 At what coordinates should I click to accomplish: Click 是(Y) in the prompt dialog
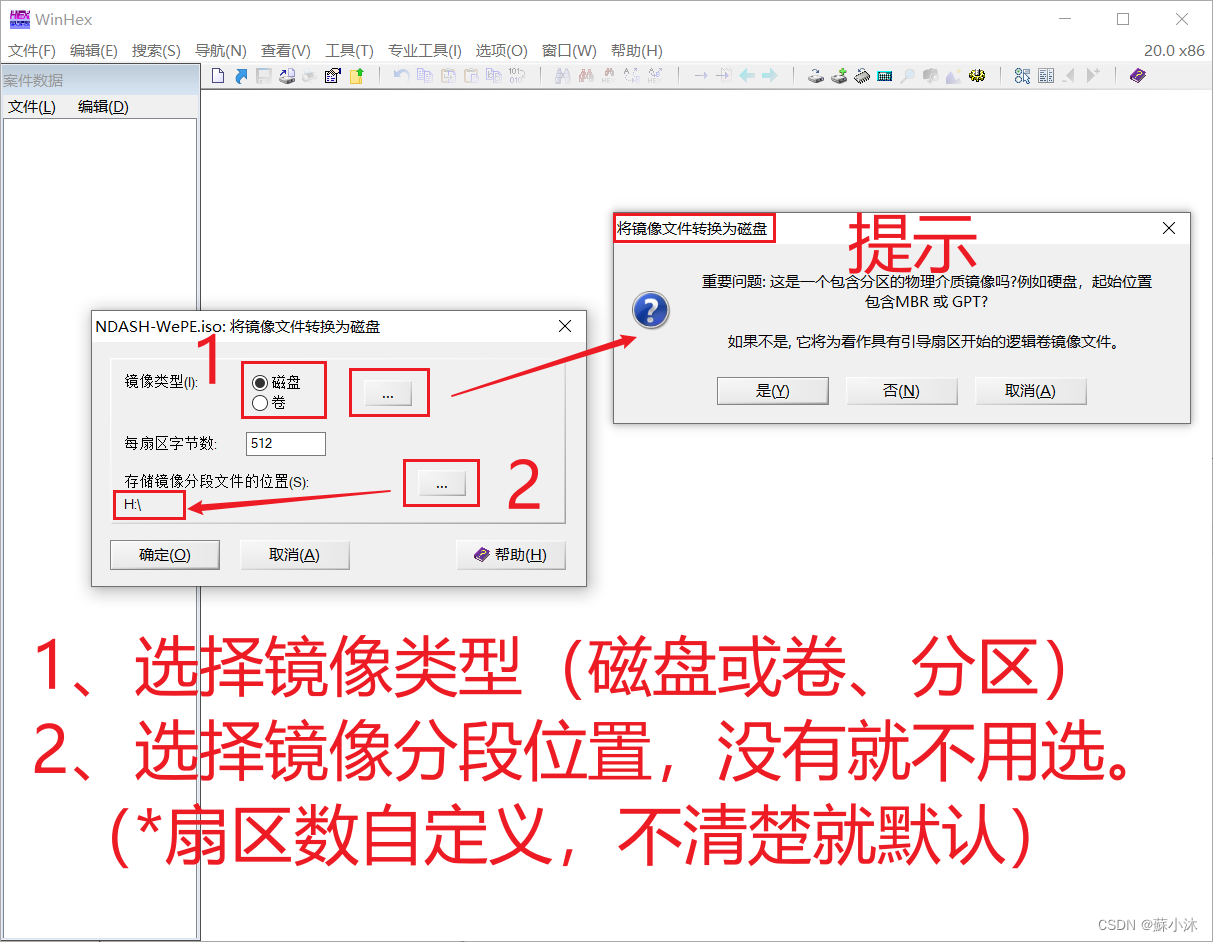[773, 391]
